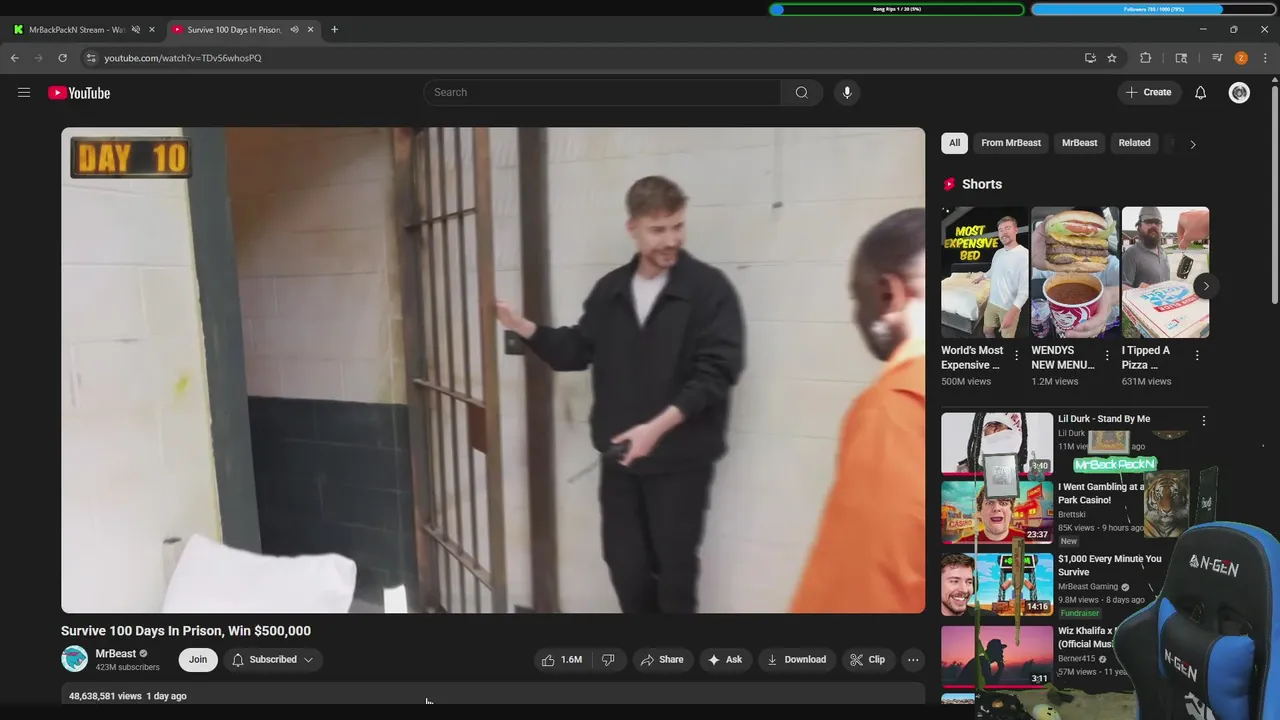Open a new browser tab
Screen dimensions: 1280x720
point(334,30)
